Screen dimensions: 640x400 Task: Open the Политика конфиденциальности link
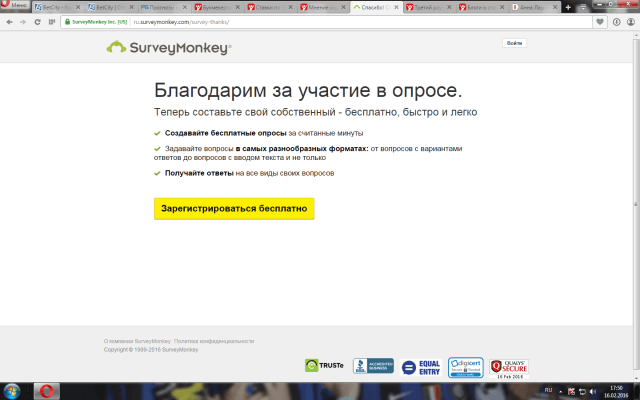pyautogui.click(x=214, y=341)
